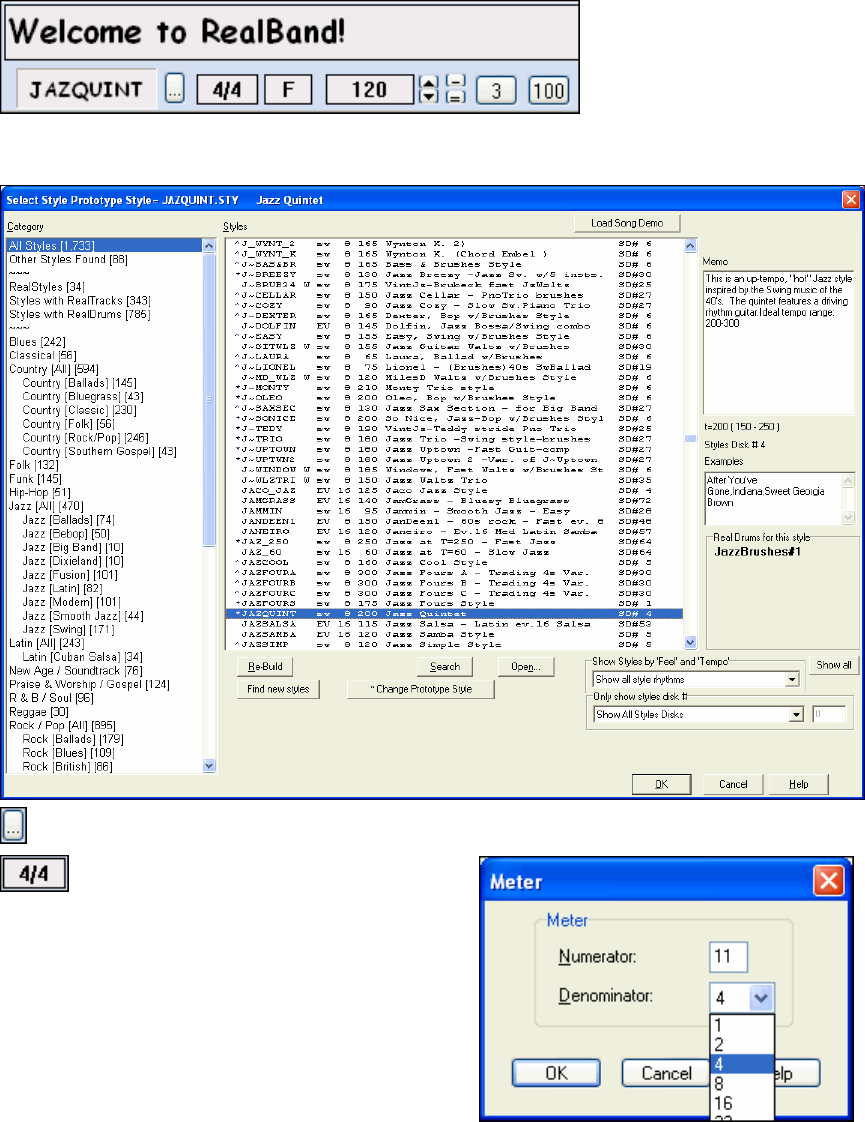Click the lower small tap tempo button
This screenshot has height=1122, width=865.
click(456, 97)
